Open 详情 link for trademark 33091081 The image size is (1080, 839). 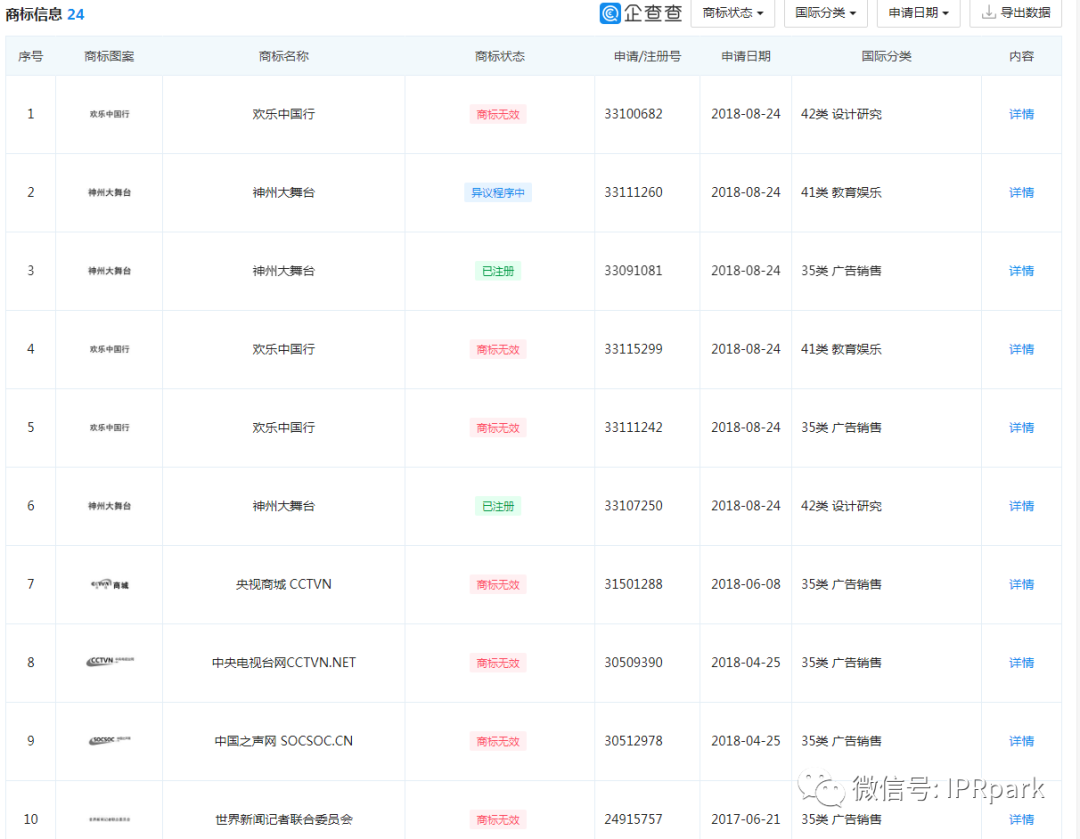[1021, 271]
